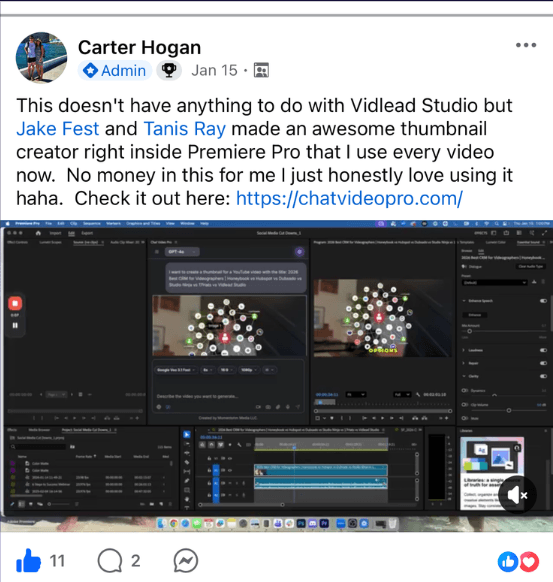The image size is (553, 582).
Task: Toggle Loudness switch
Action: [543, 350]
